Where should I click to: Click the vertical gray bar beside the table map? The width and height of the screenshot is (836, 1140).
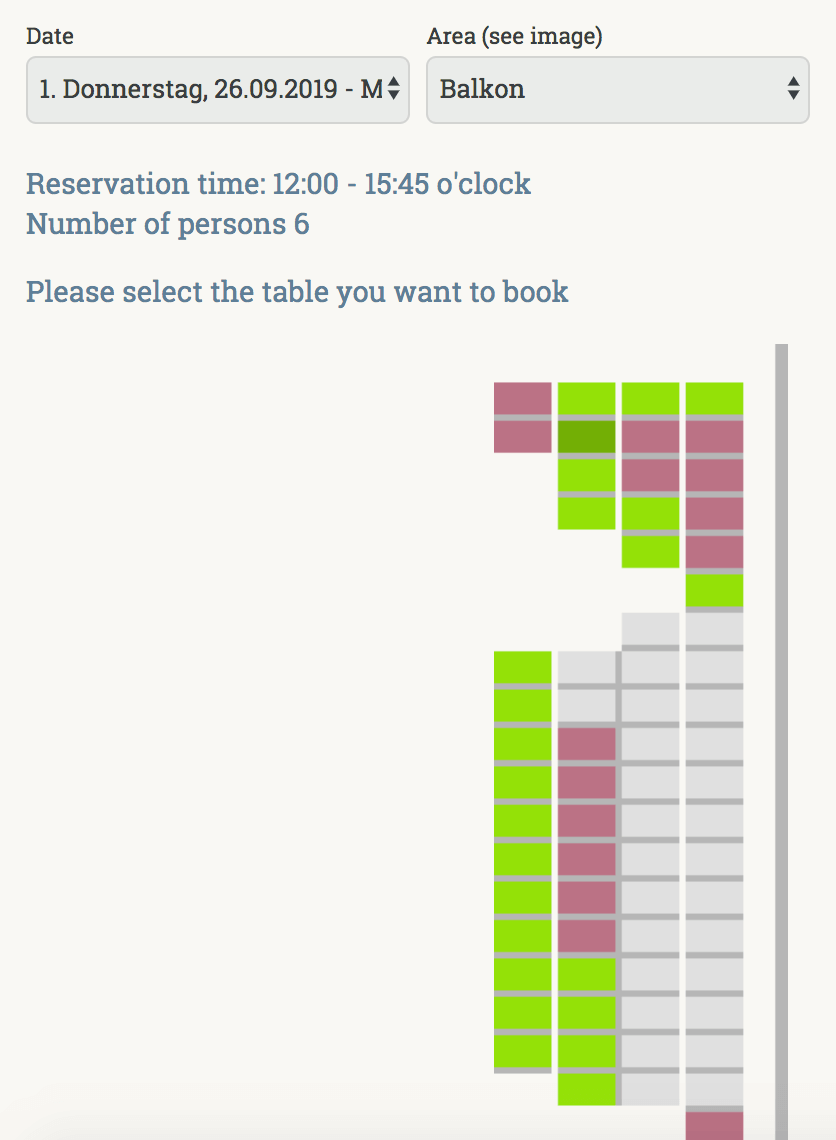781,742
